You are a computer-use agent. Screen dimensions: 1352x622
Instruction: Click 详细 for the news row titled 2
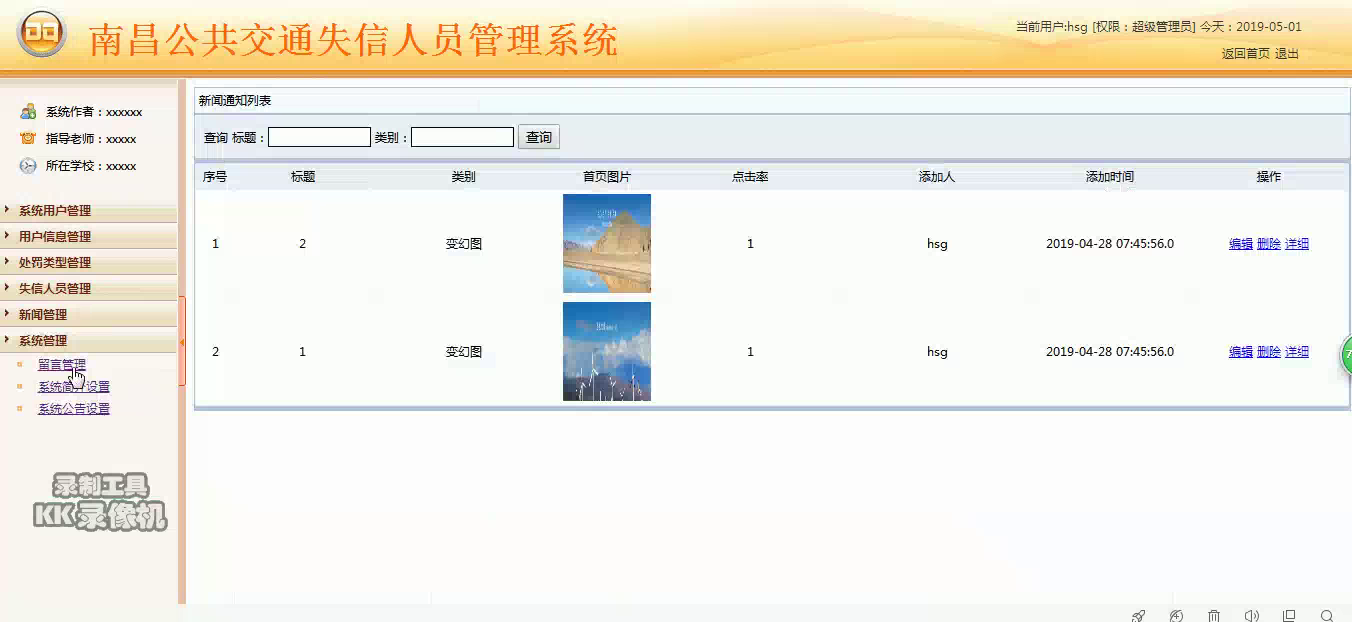1297,244
